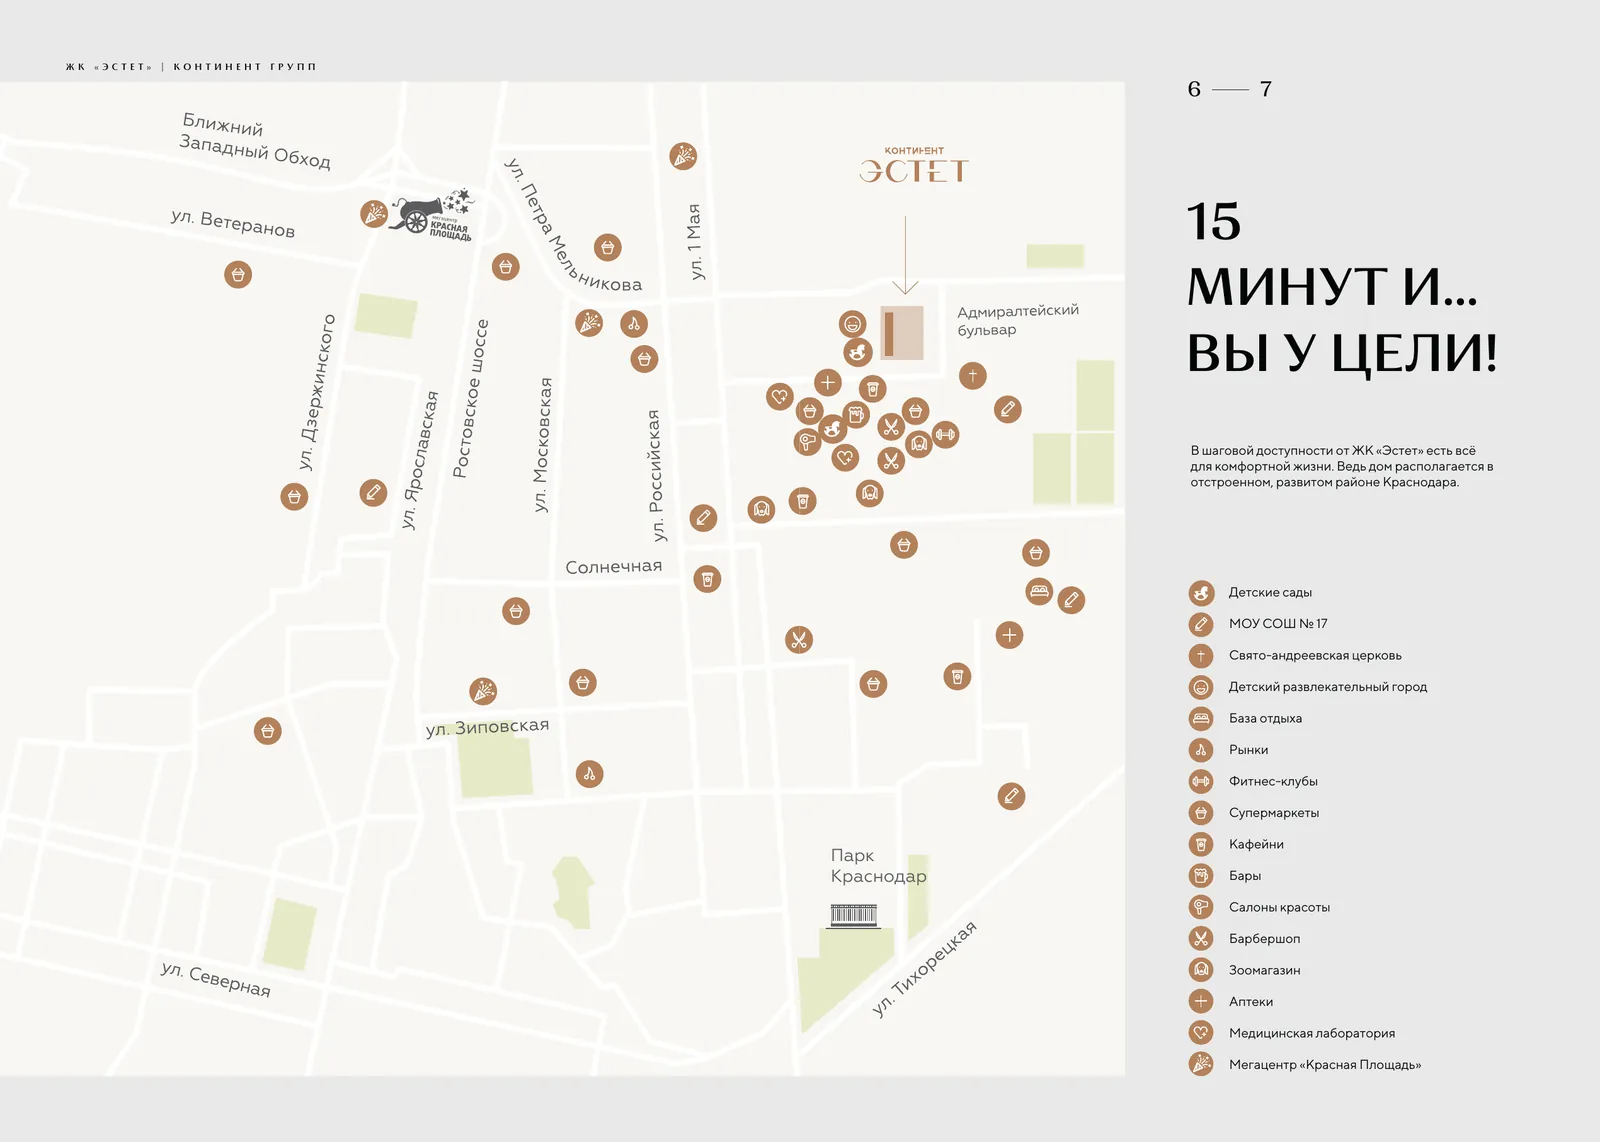Click the ул. Петра Мельникова label
The height and width of the screenshot is (1142, 1600).
[x=574, y=226]
